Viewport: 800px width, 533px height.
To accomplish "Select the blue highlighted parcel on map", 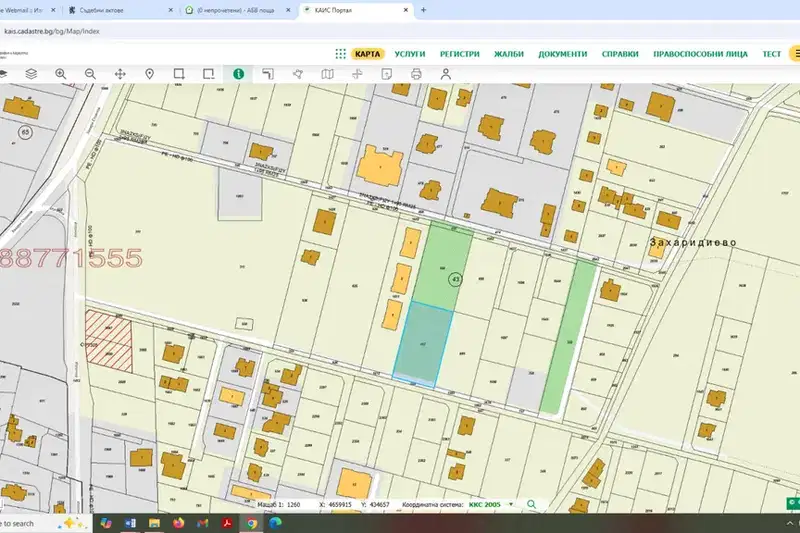I will (423, 343).
